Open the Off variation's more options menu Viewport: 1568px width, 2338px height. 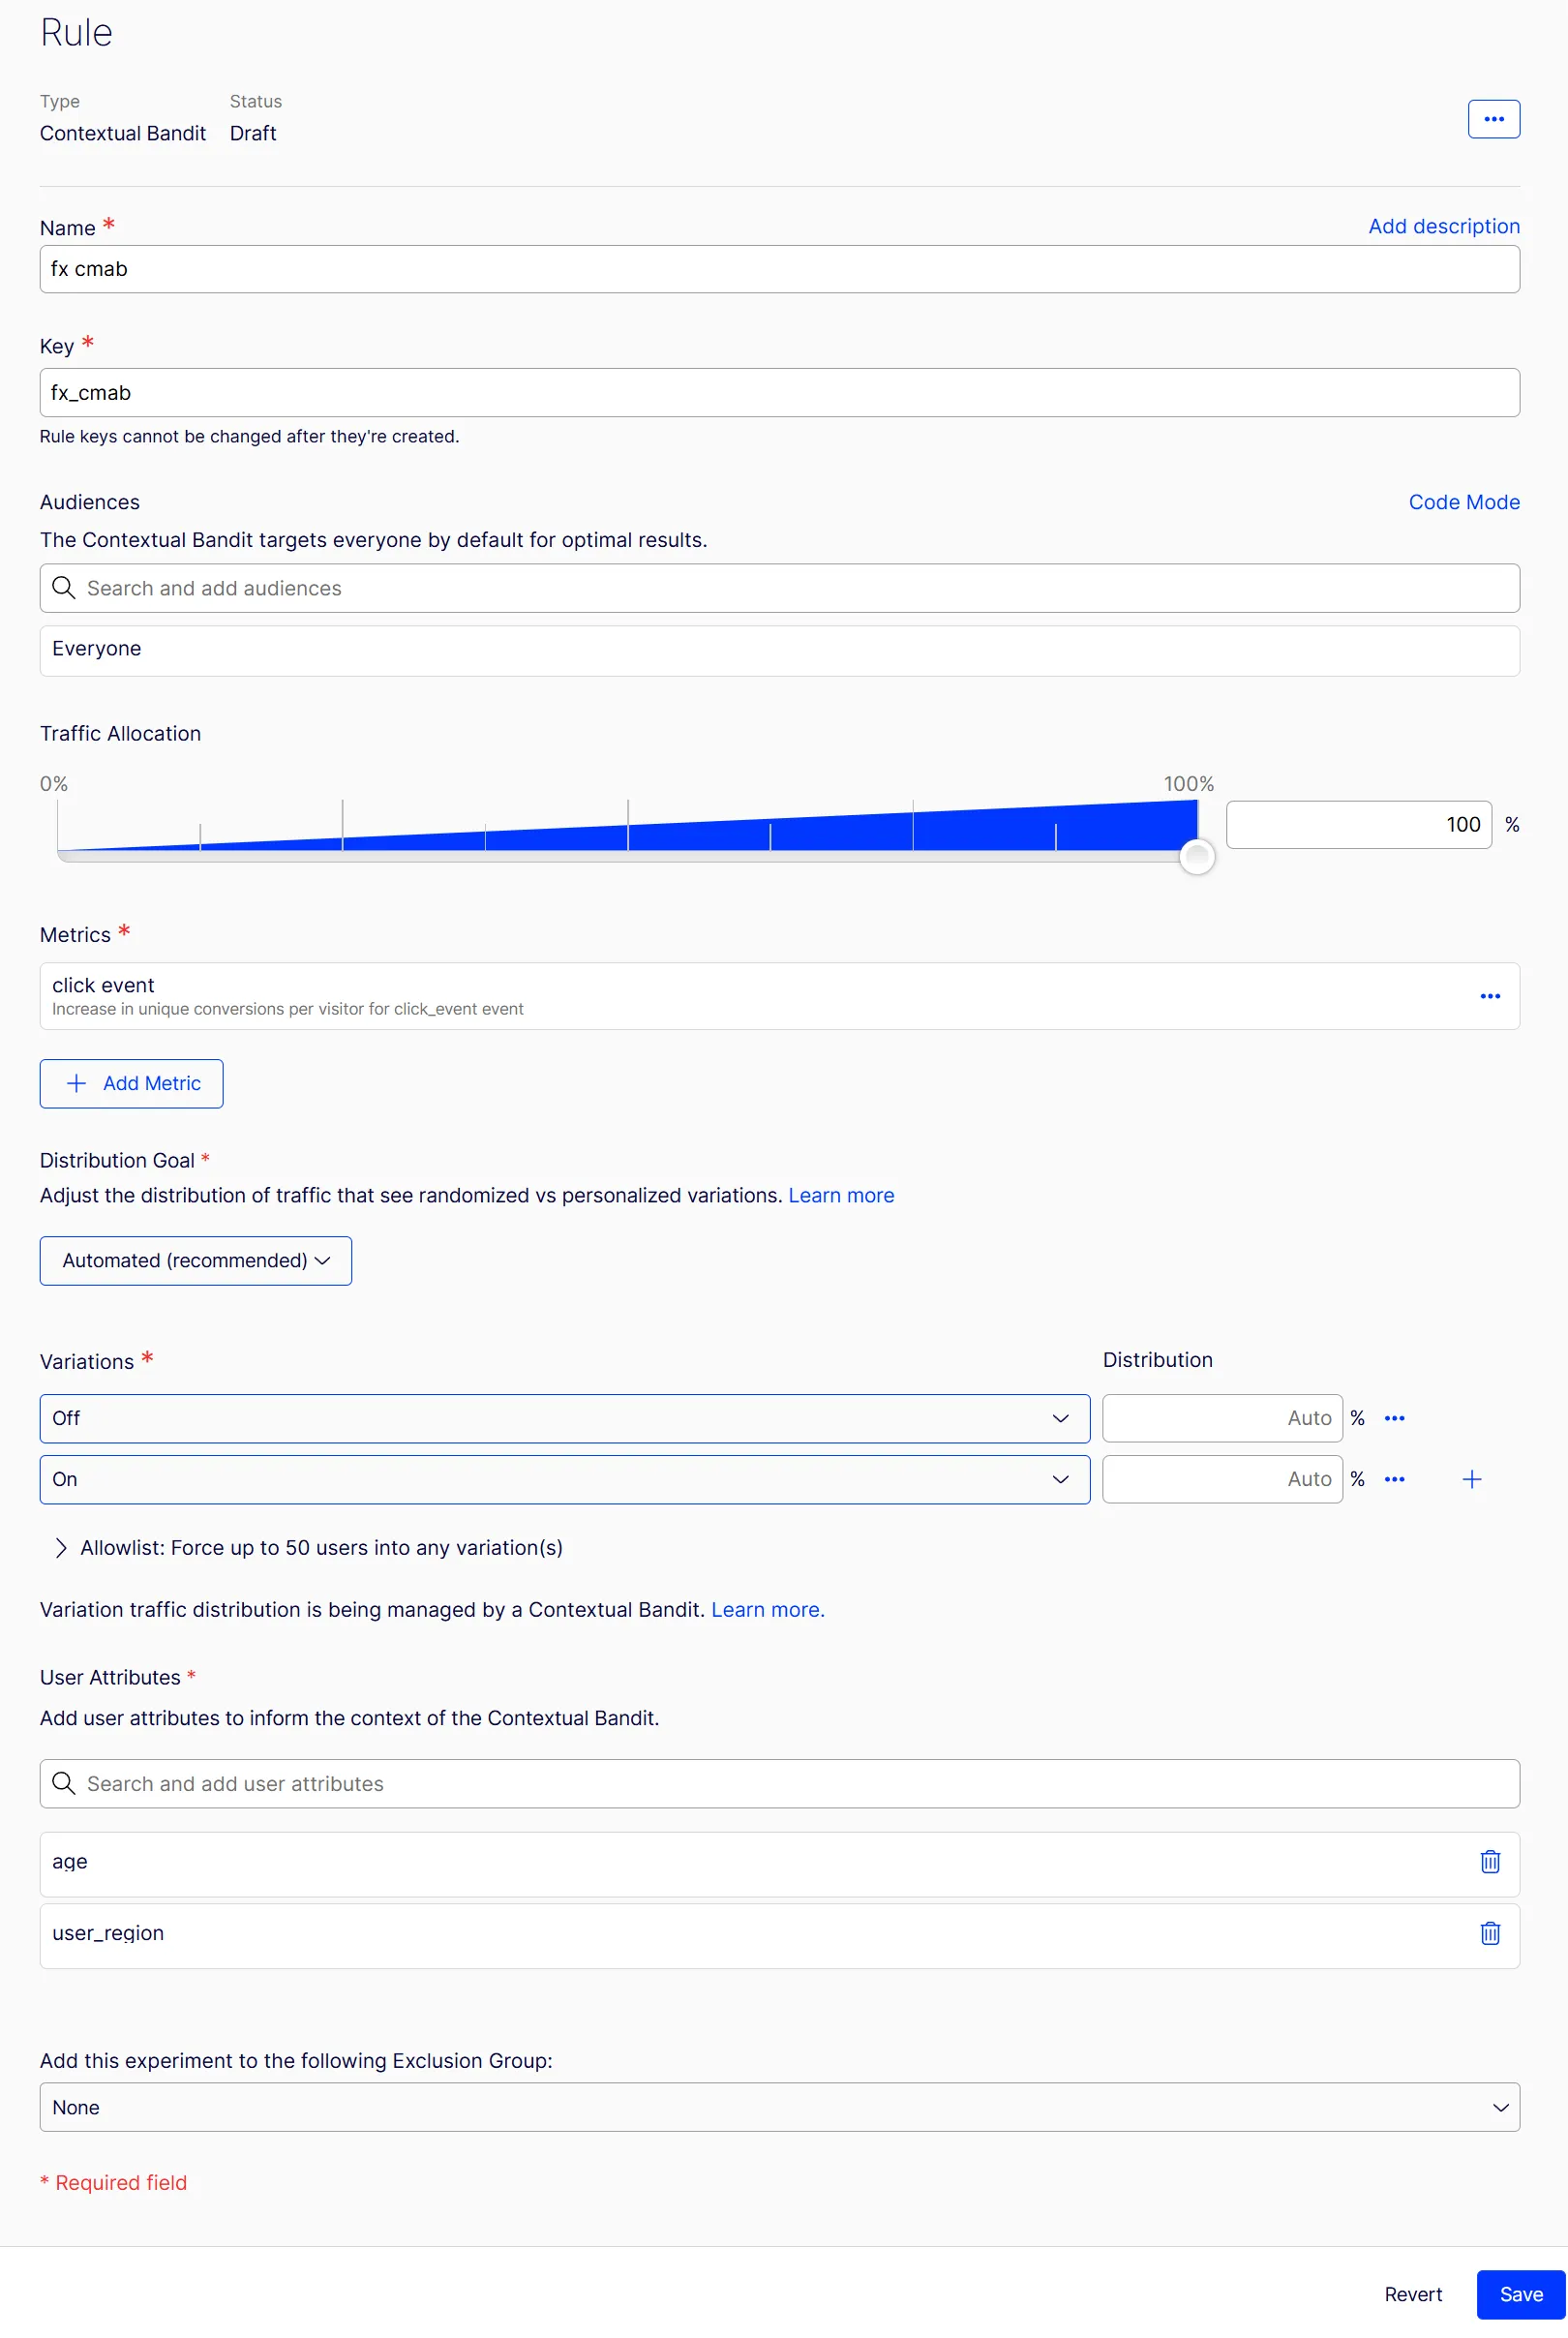[x=1394, y=1418]
